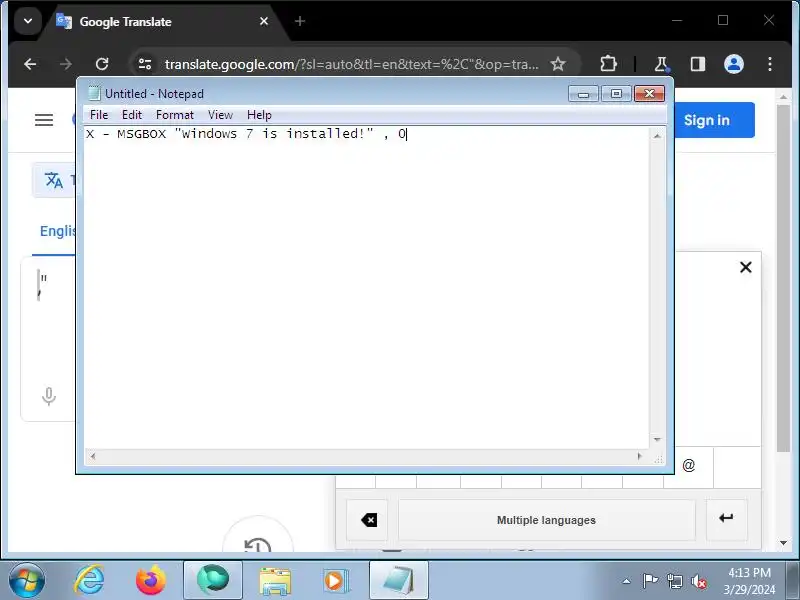Viewport: 800px width, 600px height.
Task: Open Notepad's Help menu
Action: 259,115
